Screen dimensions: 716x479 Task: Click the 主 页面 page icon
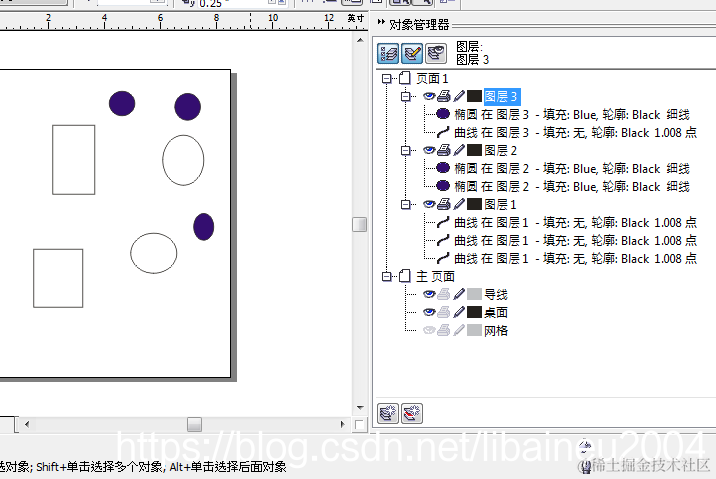pos(405,276)
